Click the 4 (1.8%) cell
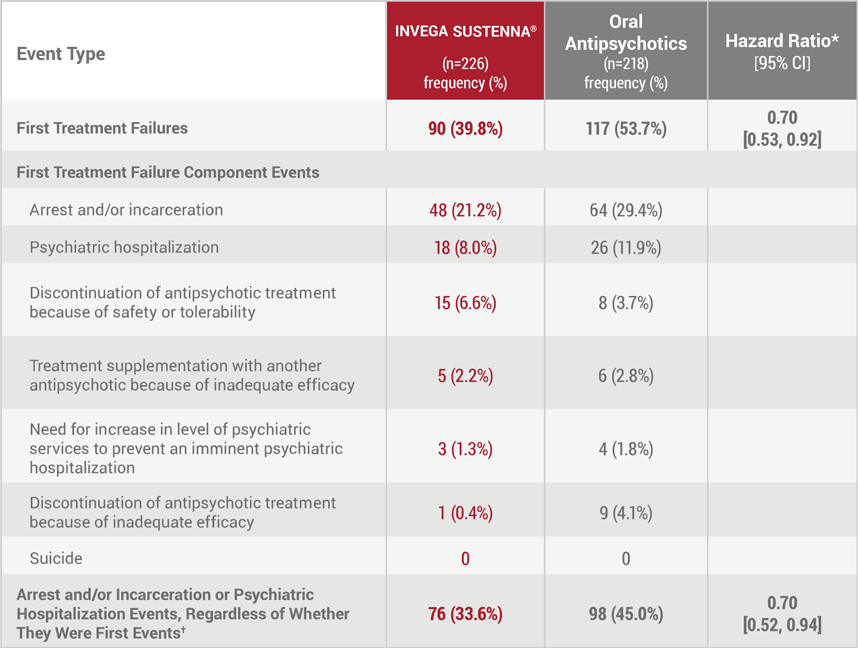Viewport: 858px width, 648px height. click(626, 449)
